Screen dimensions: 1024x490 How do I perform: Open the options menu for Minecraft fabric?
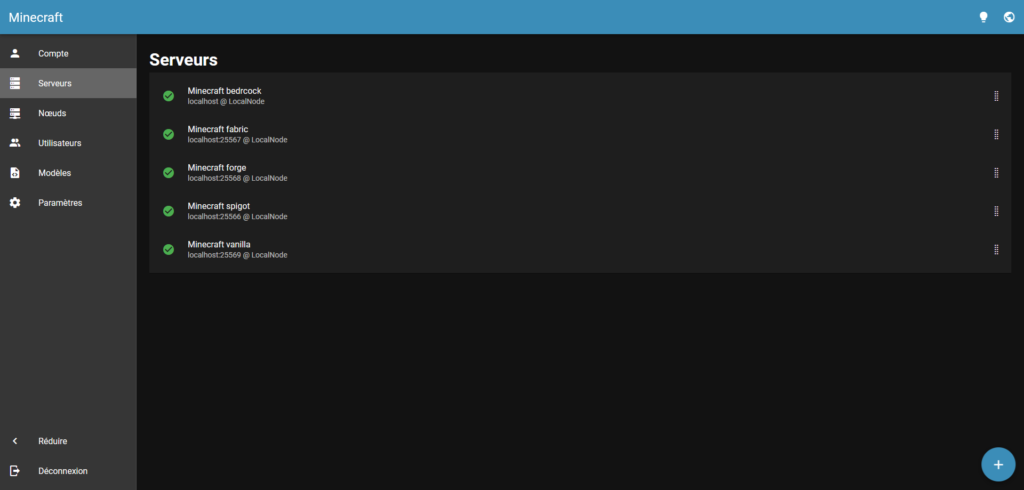(x=996, y=134)
